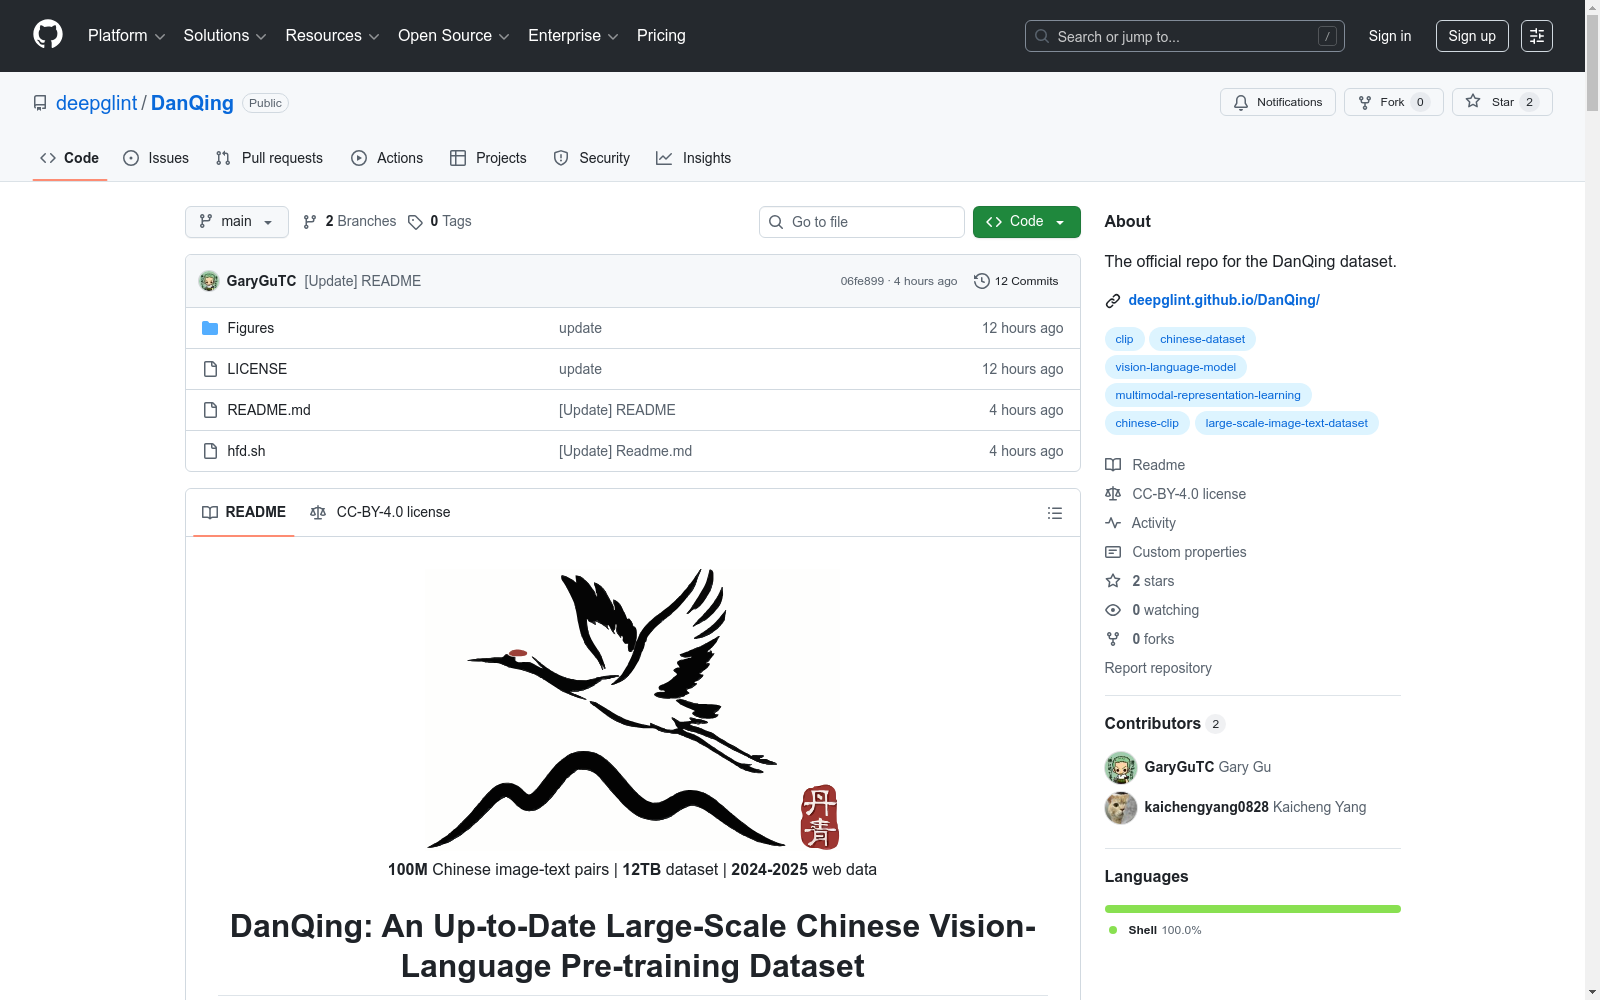The height and width of the screenshot is (1000, 1600).
Task: Switch to the Insights tab
Action: (694, 158)
